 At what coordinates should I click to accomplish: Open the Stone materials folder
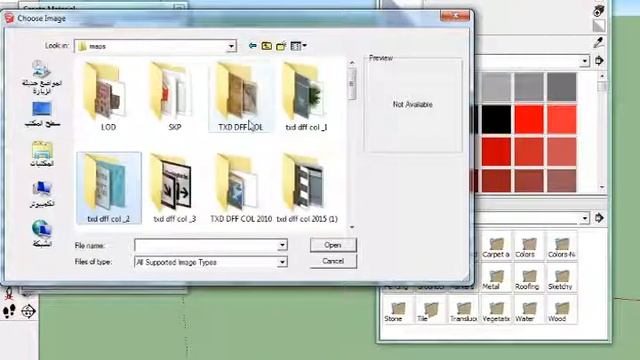(398, 311)
